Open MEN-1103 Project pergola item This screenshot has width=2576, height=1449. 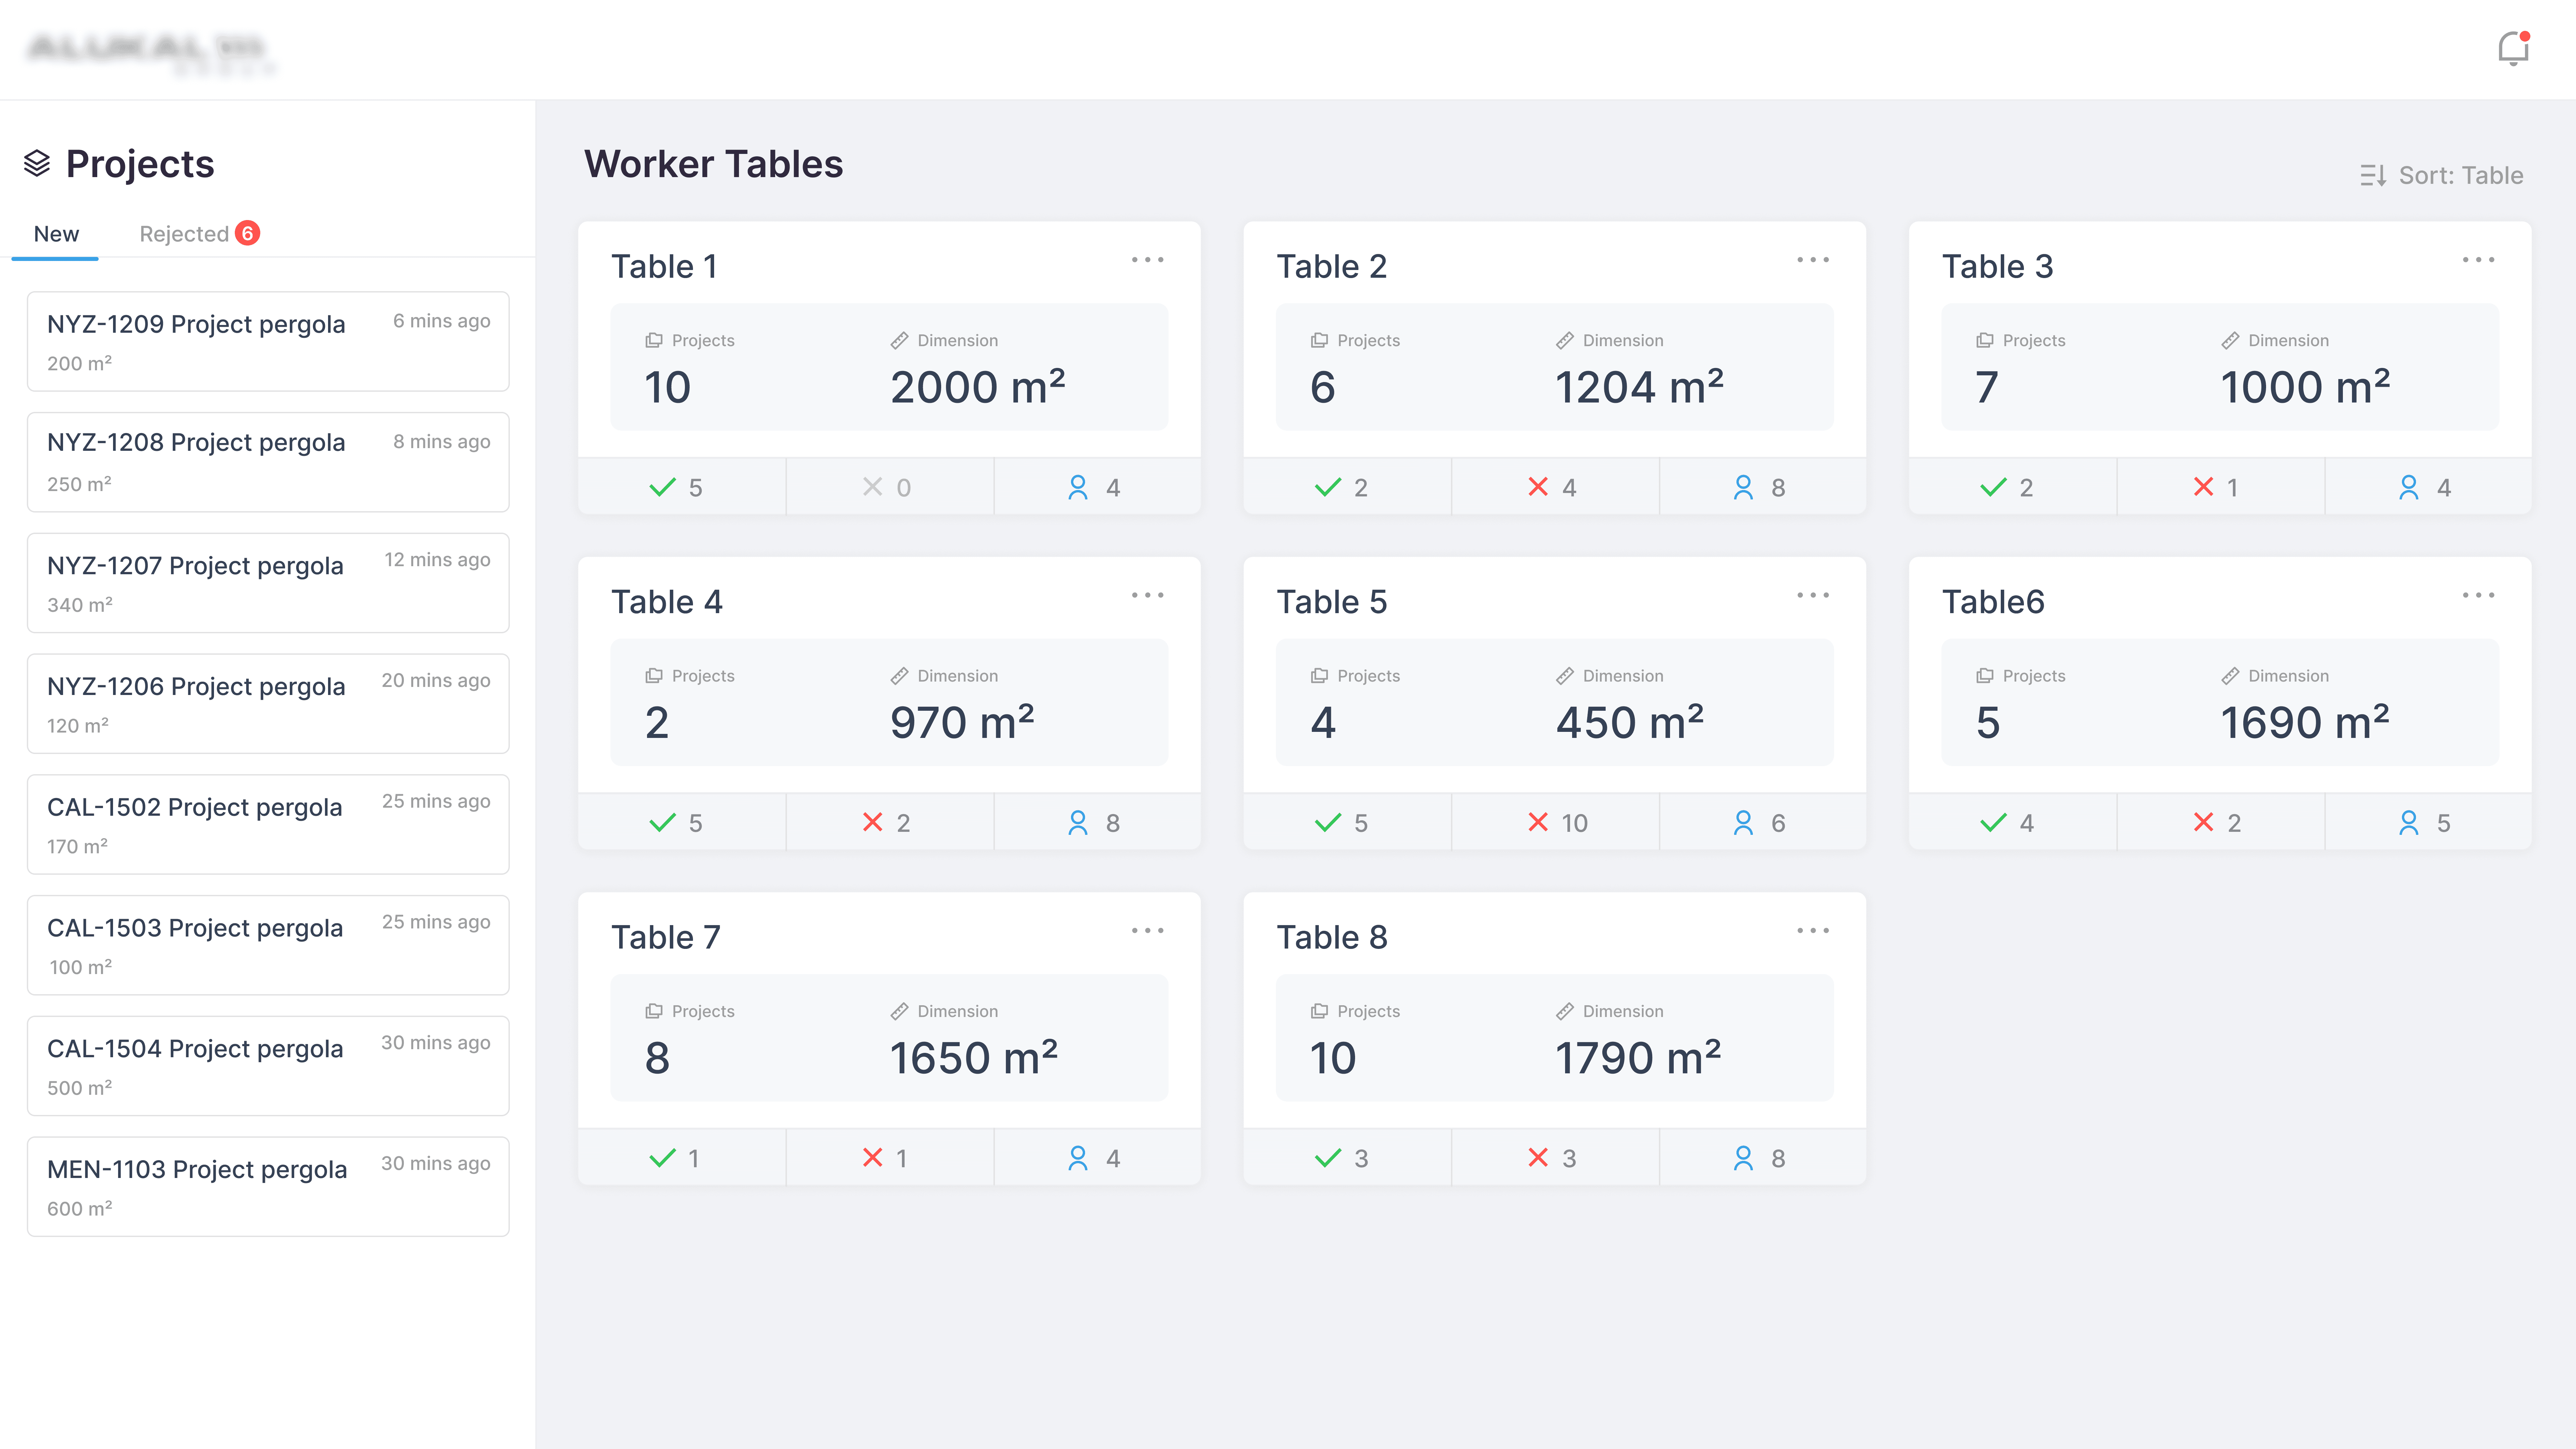tap(268, 1187)
